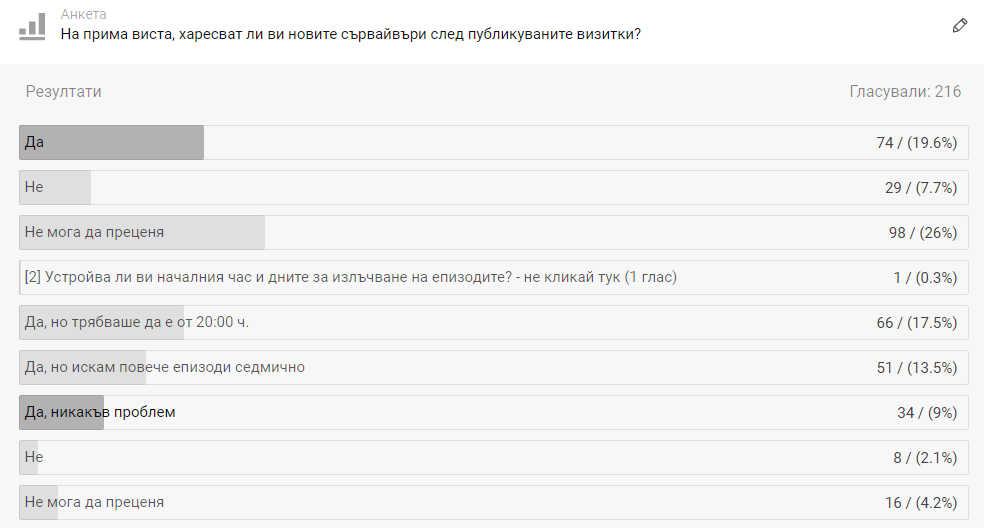This screenshot has height=528, width=984.
Task: Click the 'Анкета' label
Action: point(83,14)
